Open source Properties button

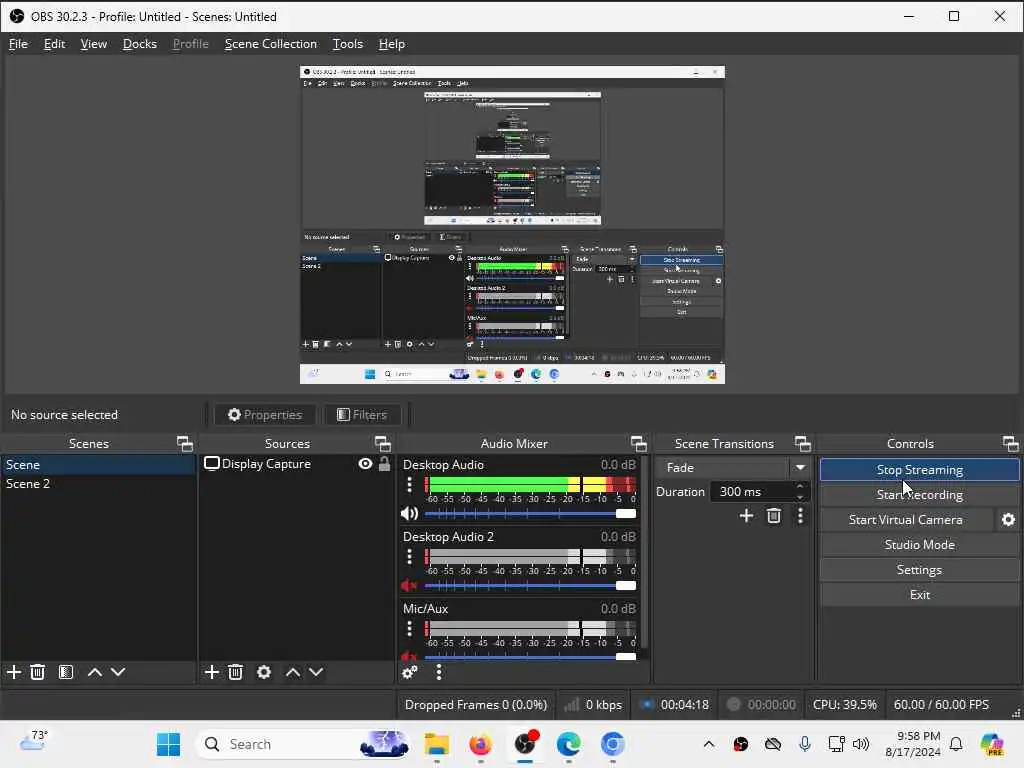click(x=264, y=415)
